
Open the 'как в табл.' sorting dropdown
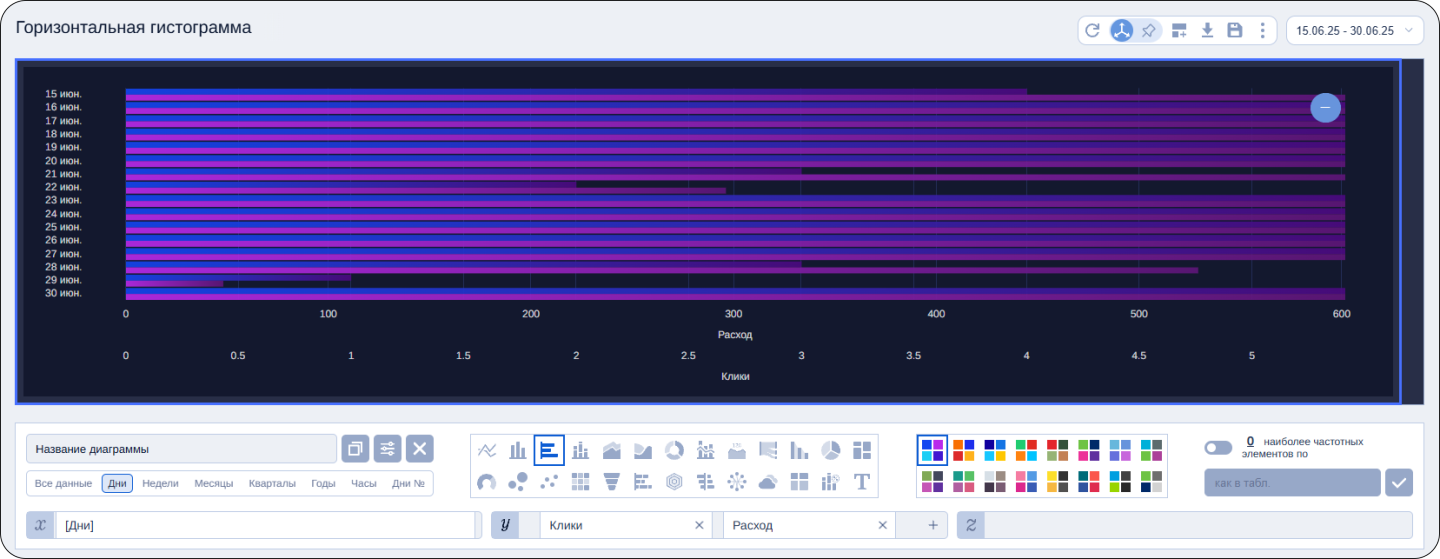click(1291, 483)
